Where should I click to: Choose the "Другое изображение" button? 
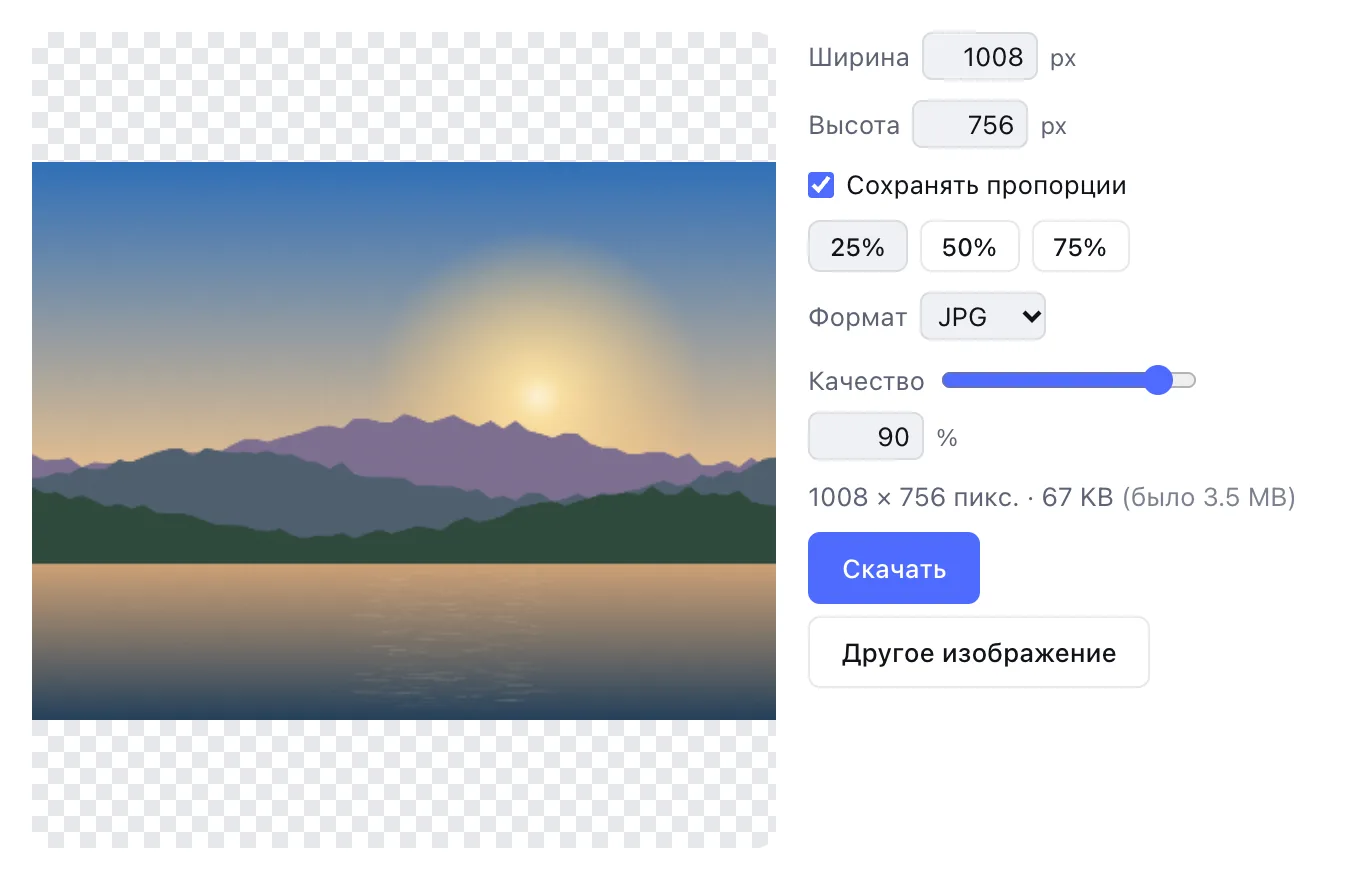click(x=979, y=653)
